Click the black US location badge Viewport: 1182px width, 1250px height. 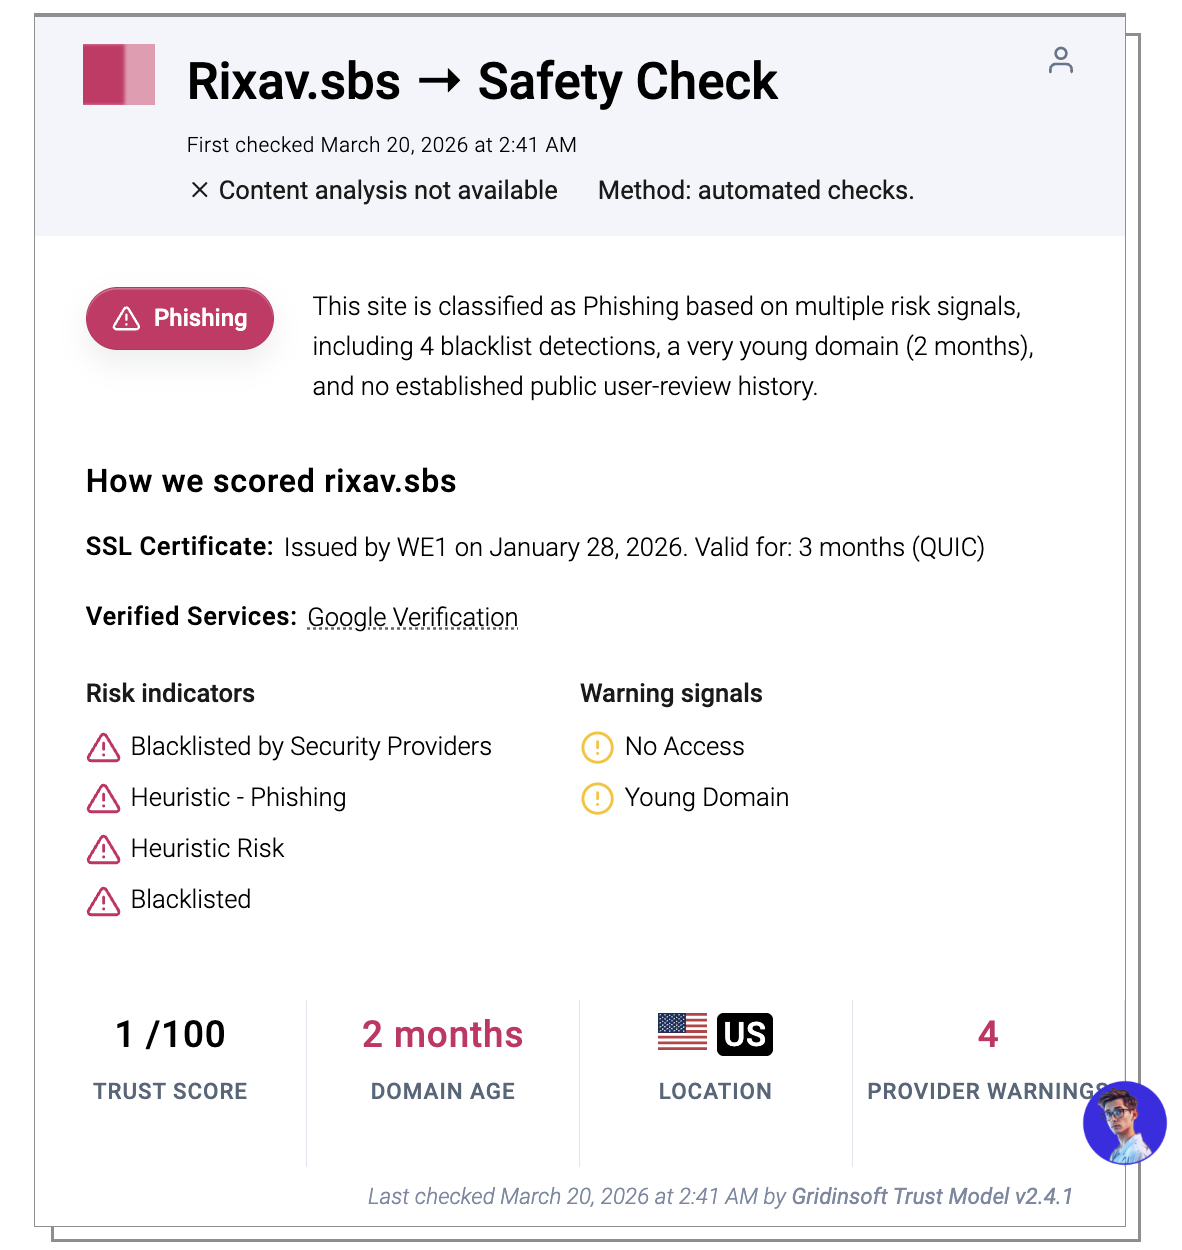(x=745, y=1034)
